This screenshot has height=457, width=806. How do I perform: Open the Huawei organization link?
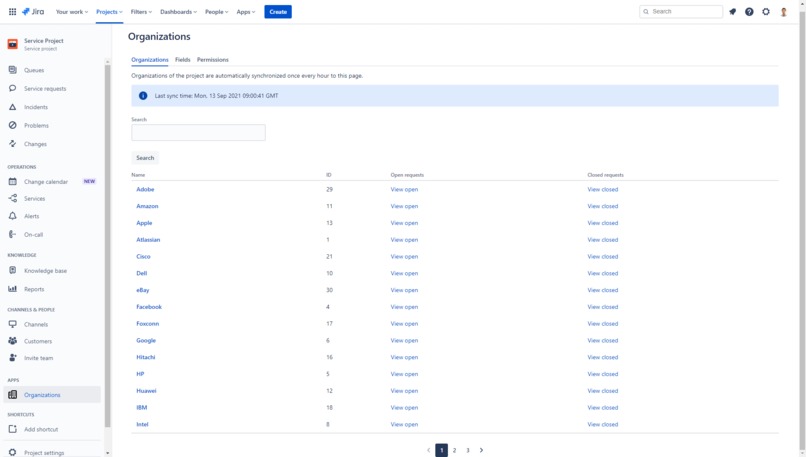click(146, 391)
